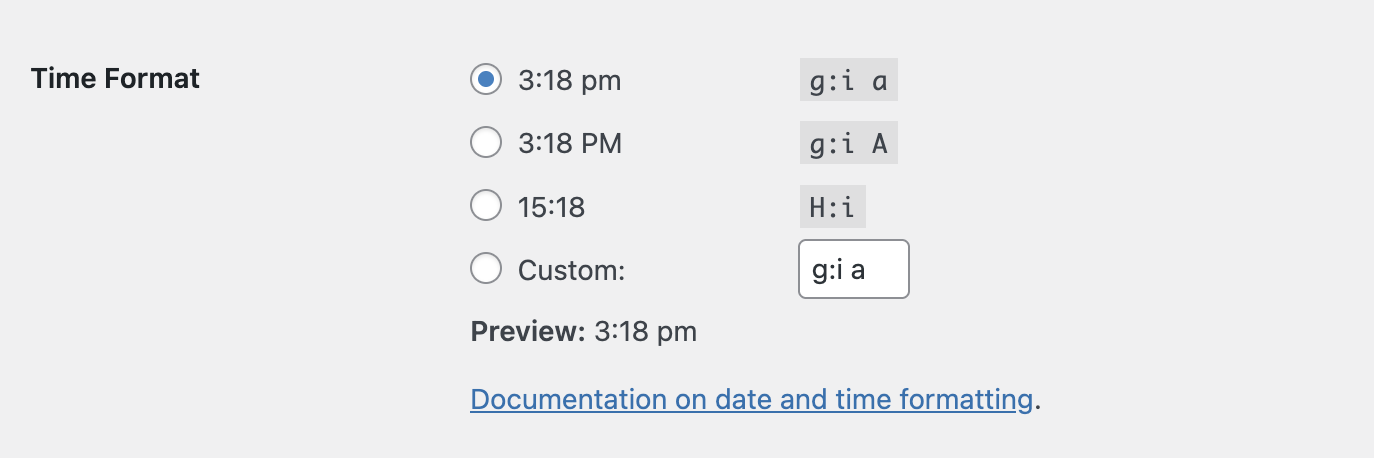Click the "g:i a" grey format code
The image size is (1374, 458).
(x=848, y=81)
